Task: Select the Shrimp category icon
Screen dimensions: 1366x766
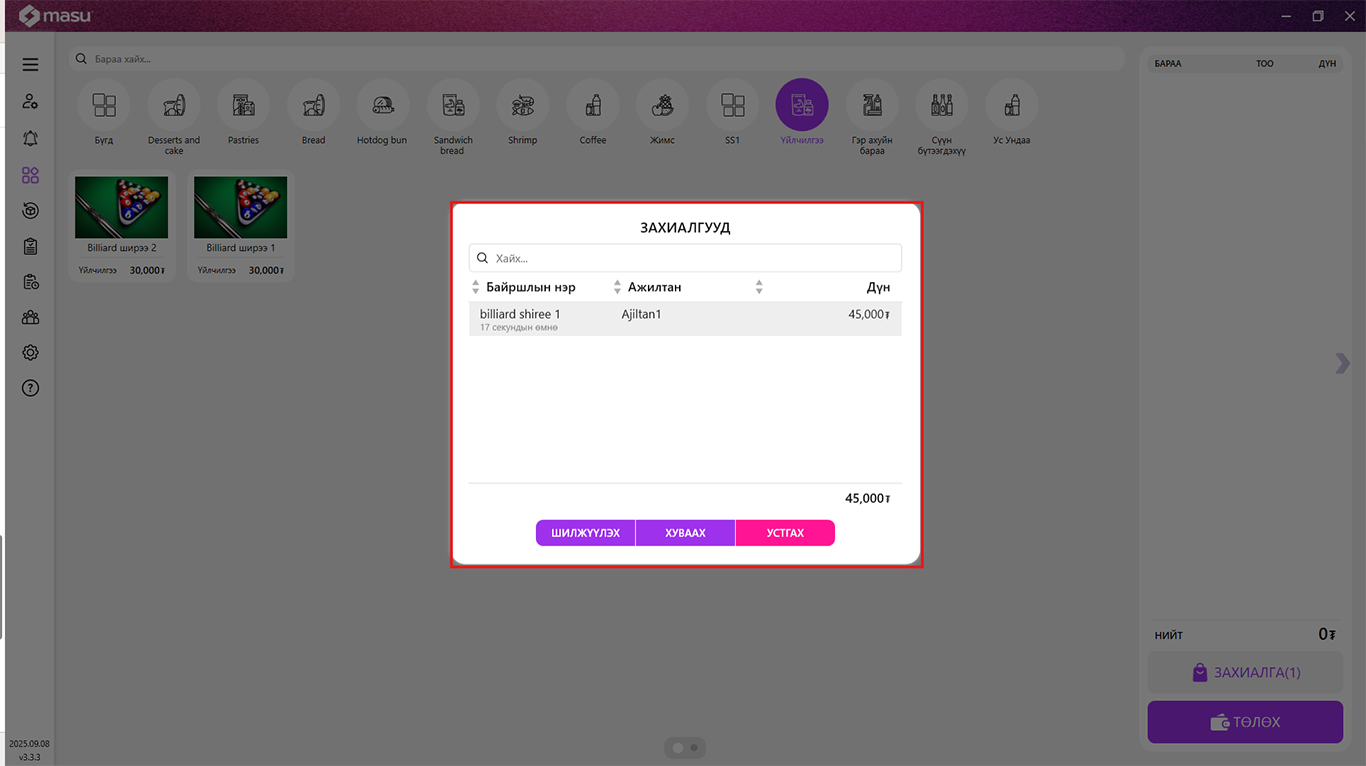Action: (x=522, y=105)
